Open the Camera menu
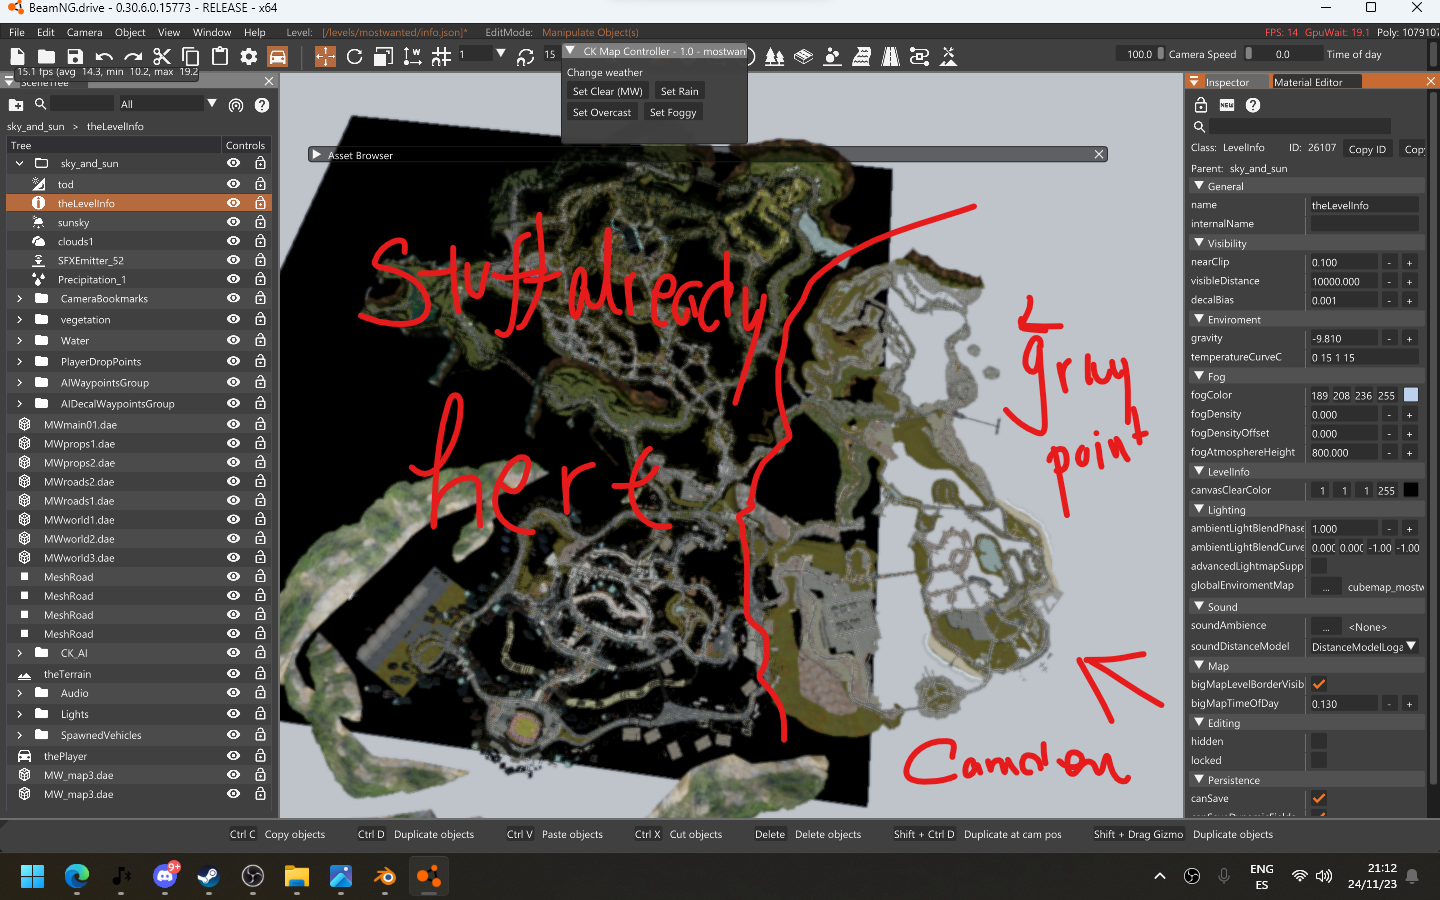1440x900 pixels. click(x=85, y=33)
